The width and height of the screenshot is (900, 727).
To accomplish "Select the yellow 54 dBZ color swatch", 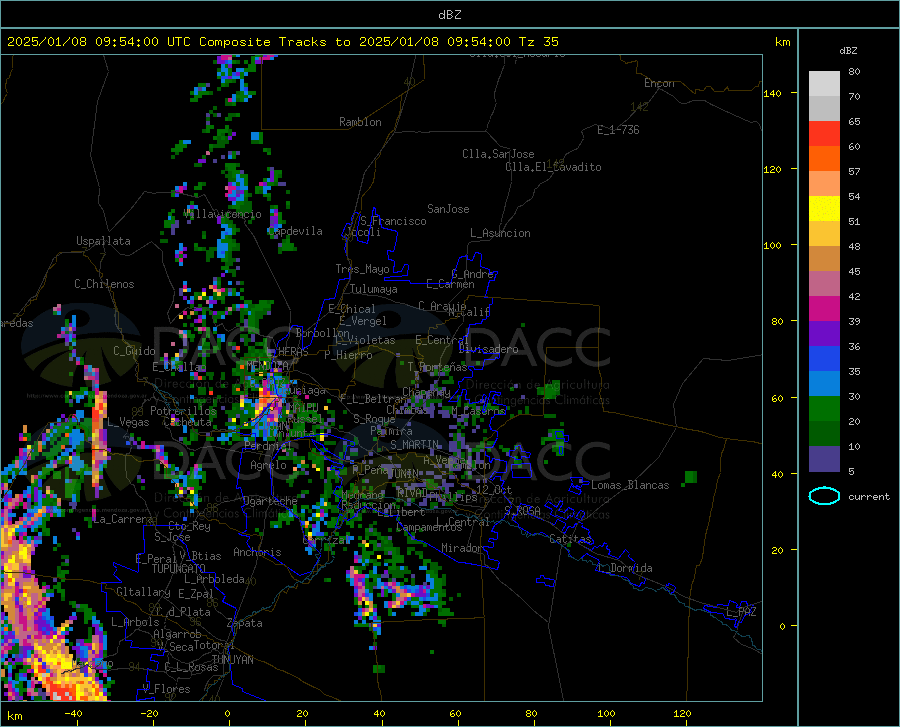I will [x=824, y=209].
